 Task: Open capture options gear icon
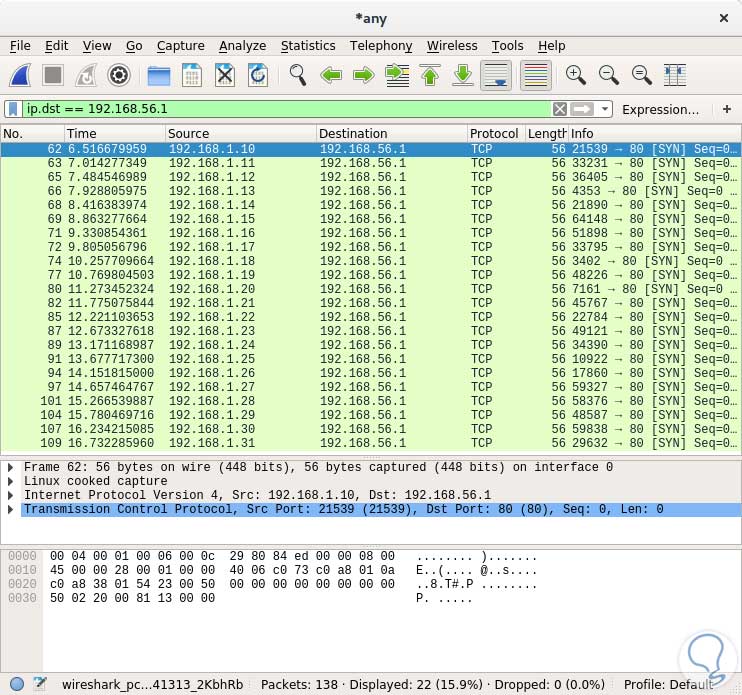(119, 75)
